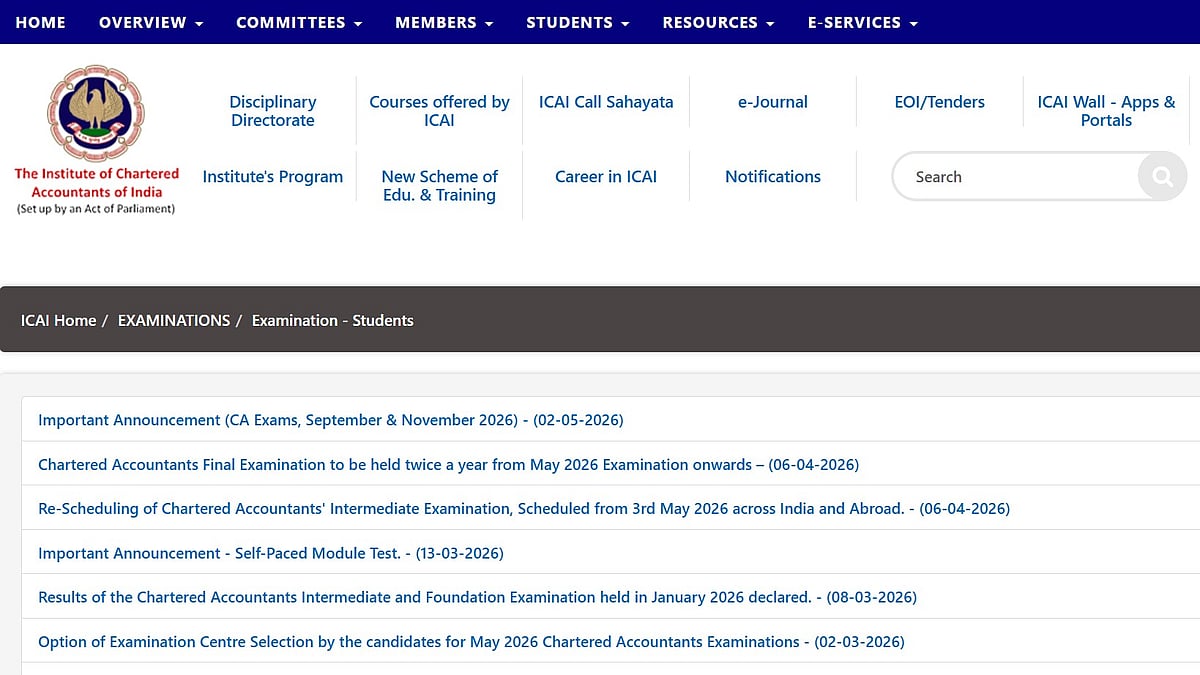Open the Institute's Program link
This screenshot has height=675, width=1200.
[x=273, y=177]
